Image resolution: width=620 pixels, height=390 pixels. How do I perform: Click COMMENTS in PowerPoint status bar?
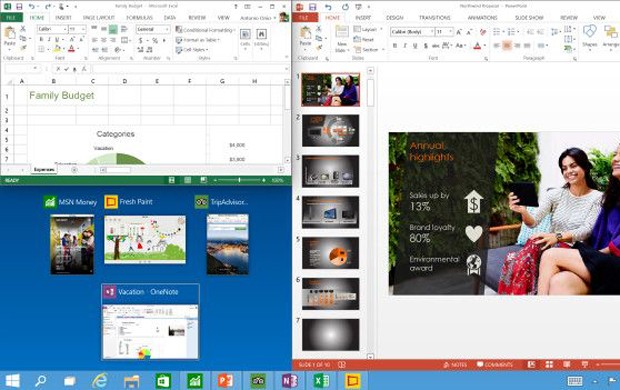(x=495, y=364)
